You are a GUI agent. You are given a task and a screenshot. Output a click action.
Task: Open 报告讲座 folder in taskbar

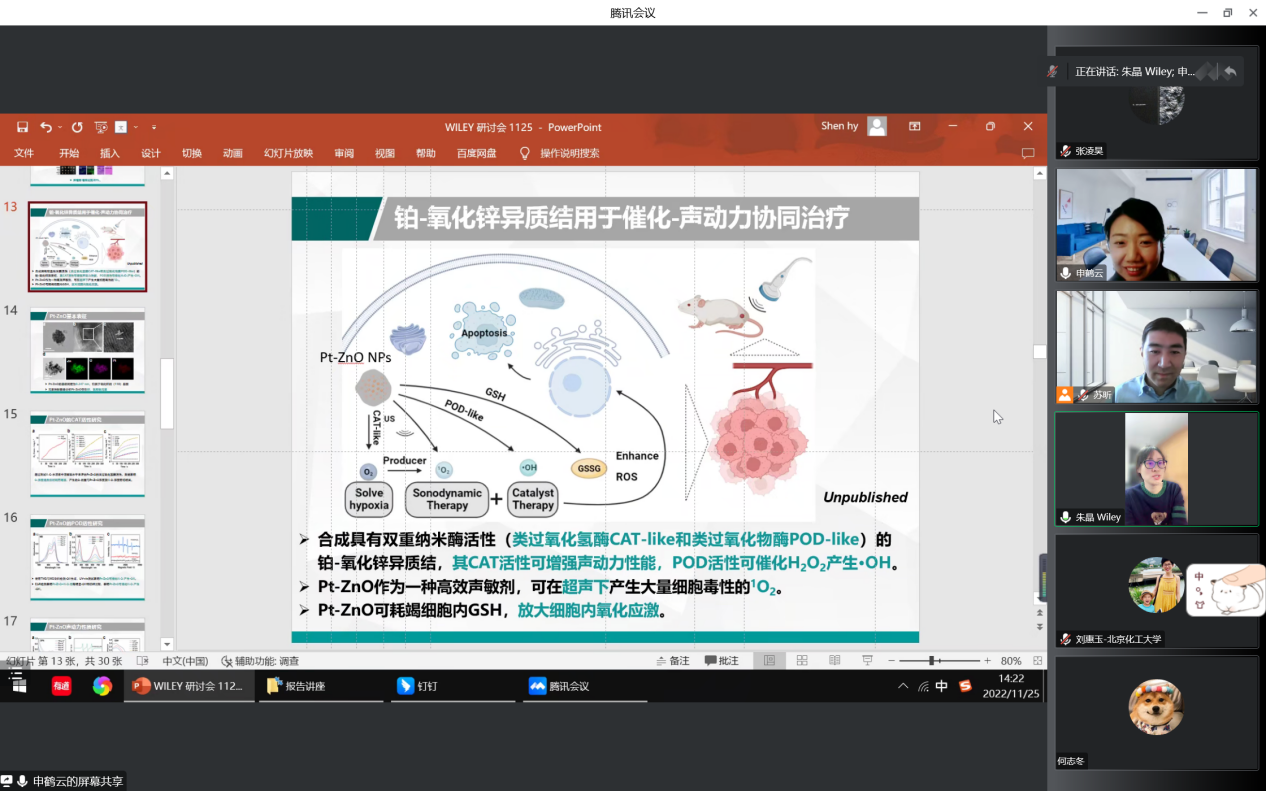click(321, 686)
